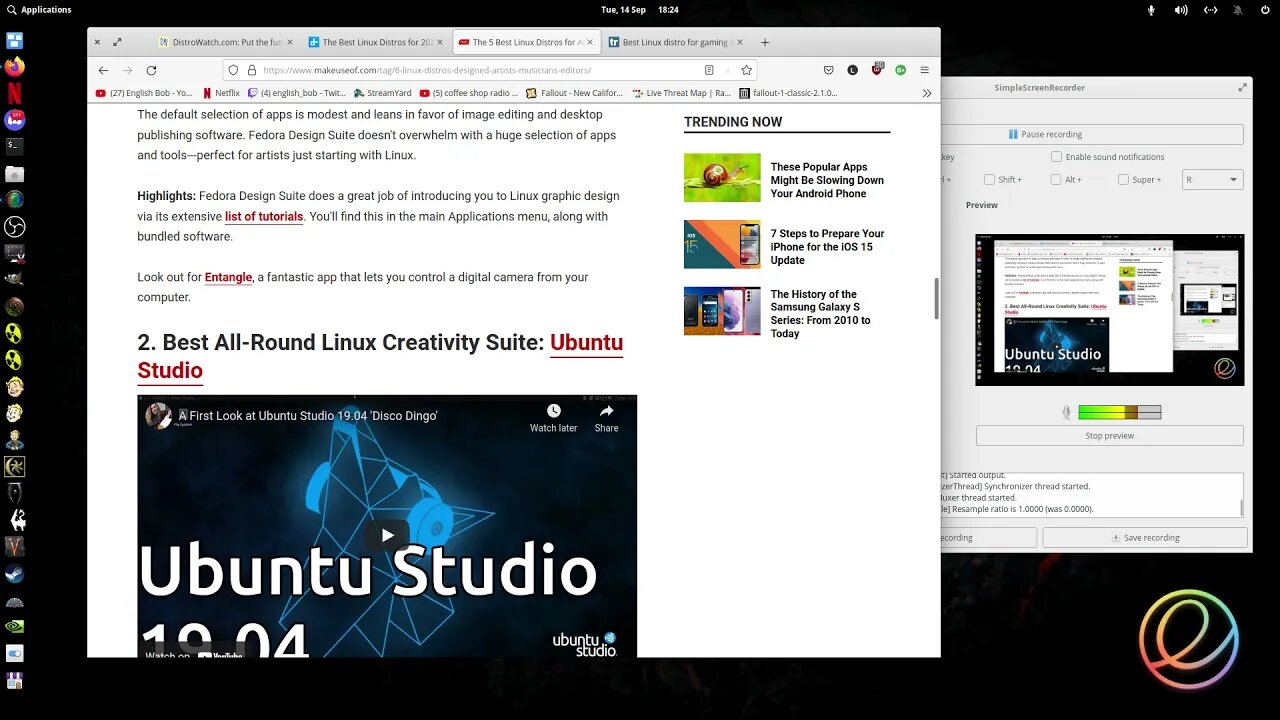Toggle the Alt + hotkey checkbox
1280x720 pixels.
click(1056, 180)
